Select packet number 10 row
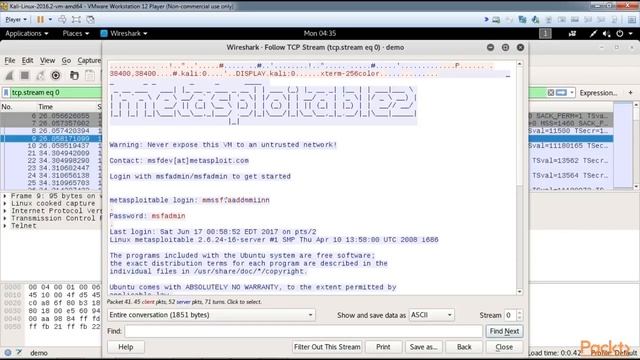The height and width of the screenshot is (360, 640). point(51,146)
